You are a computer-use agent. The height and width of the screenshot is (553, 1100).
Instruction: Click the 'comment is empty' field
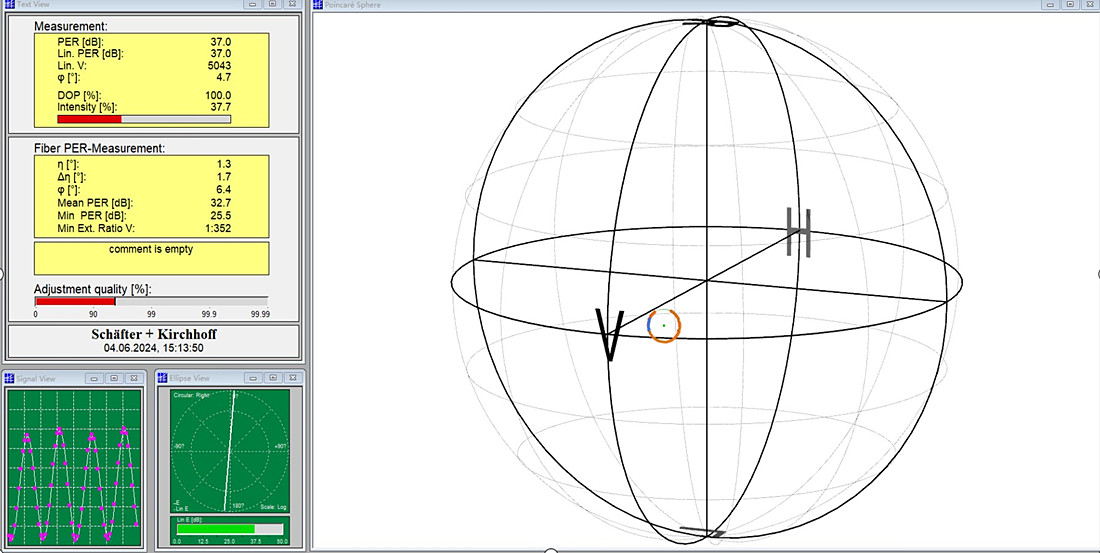(152, 258)
